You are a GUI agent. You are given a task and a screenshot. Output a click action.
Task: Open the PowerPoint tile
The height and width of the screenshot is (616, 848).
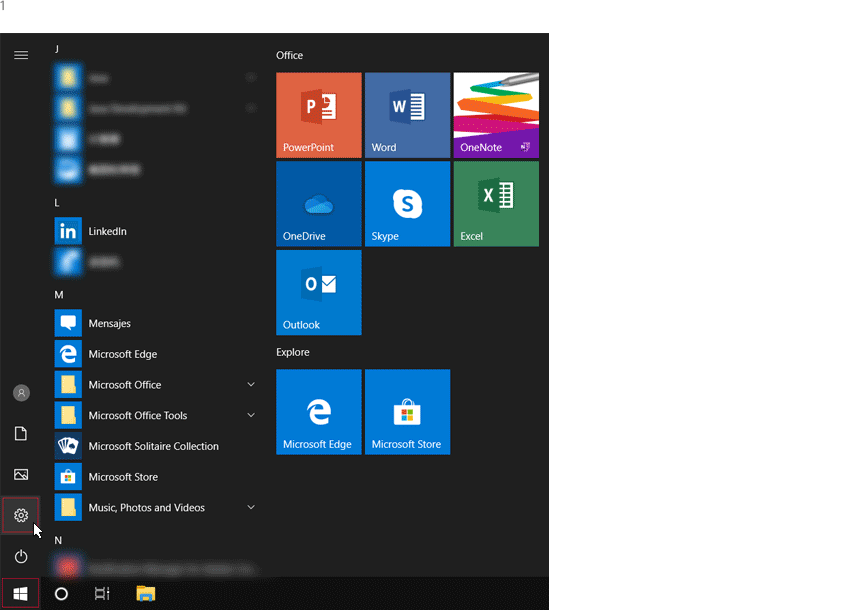tap(318, 115)
